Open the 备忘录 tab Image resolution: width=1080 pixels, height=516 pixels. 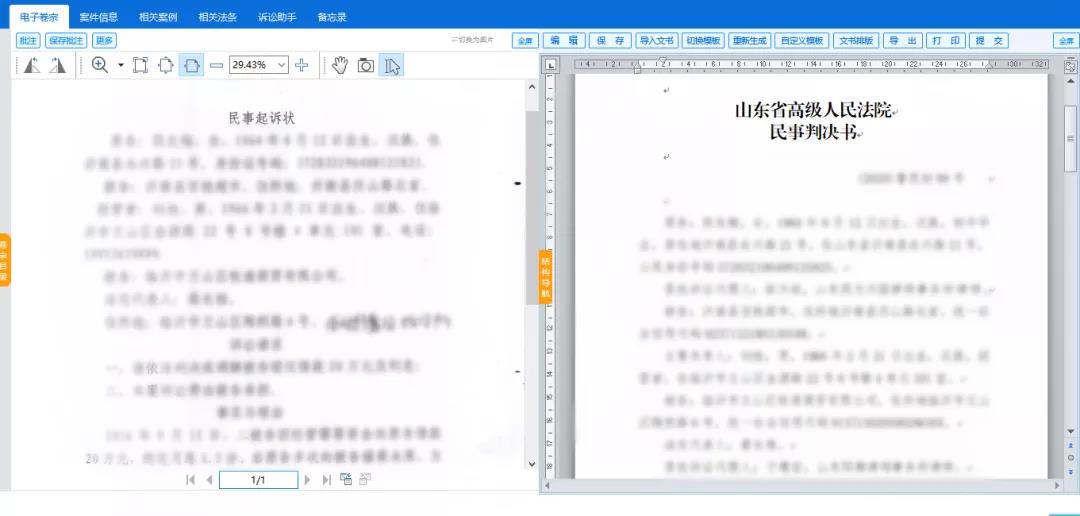pyautogui.click(x=332, y=17)
